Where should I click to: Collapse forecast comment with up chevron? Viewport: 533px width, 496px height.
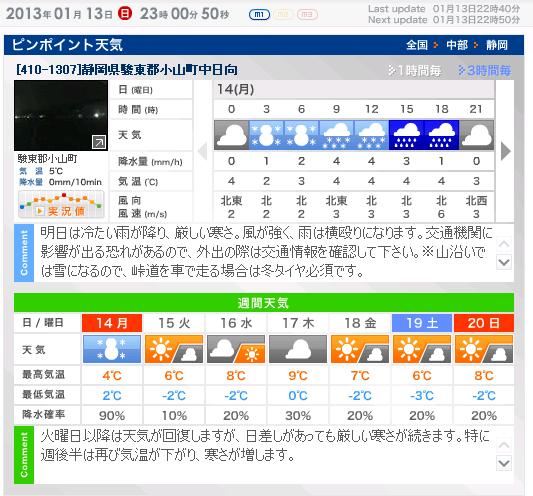pos(504,244)
